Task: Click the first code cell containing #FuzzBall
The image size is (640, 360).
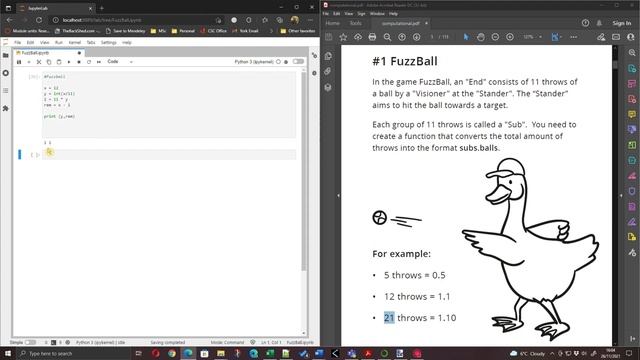Action: 169,105
